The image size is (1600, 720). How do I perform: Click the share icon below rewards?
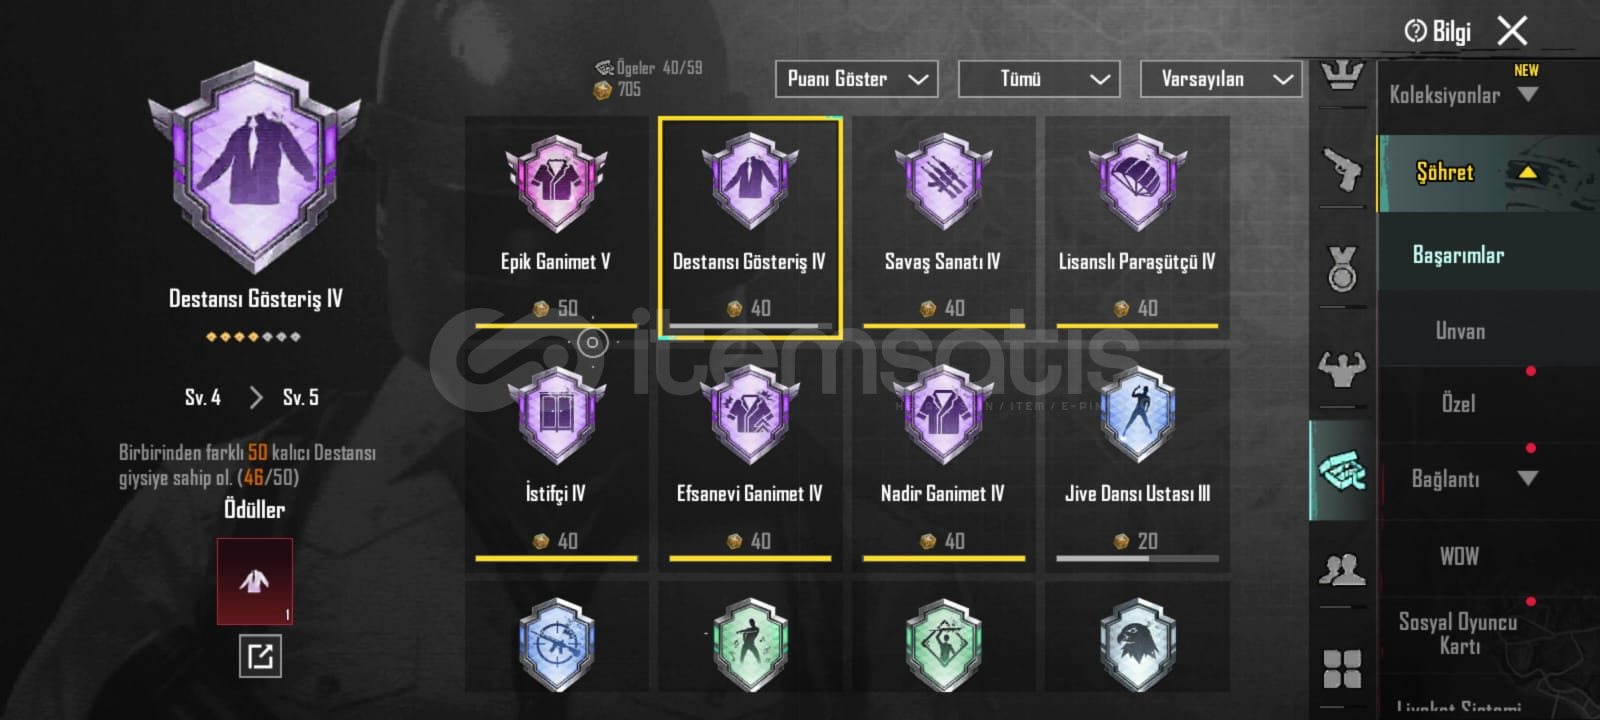[260, 657]
